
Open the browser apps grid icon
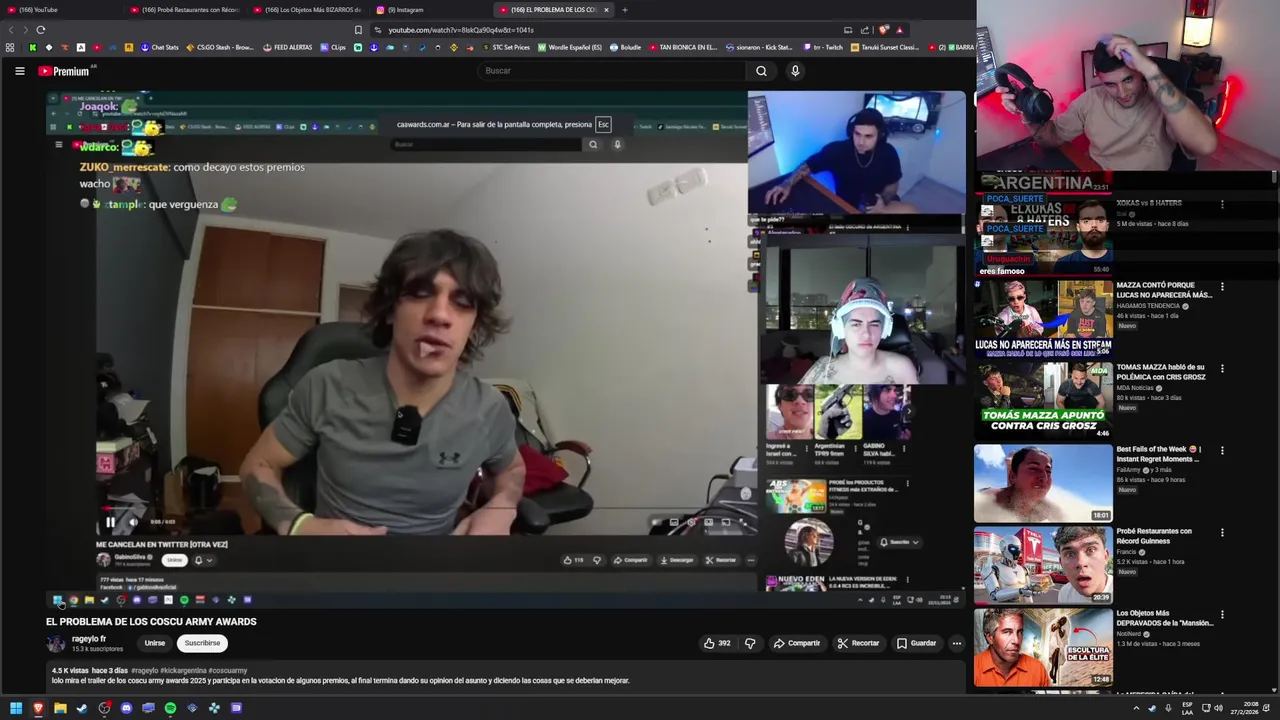pos(10,47)
